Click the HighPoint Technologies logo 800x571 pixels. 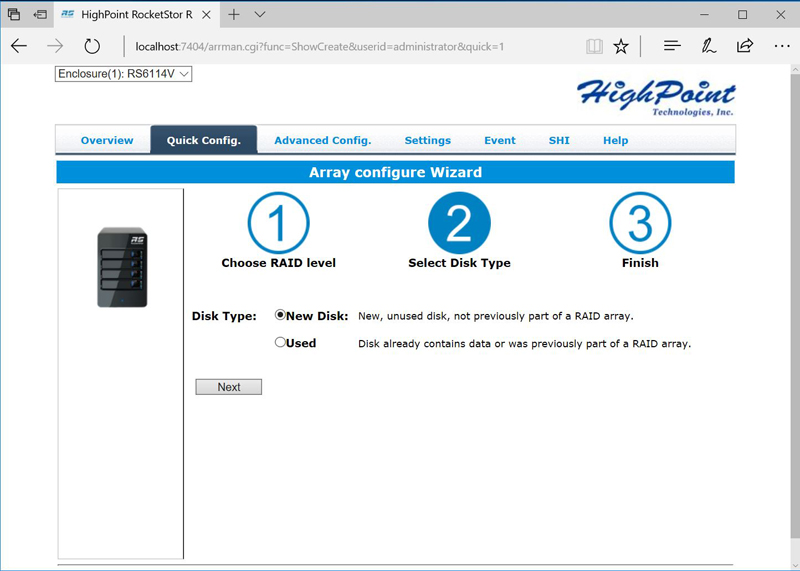[x=656, y=98]
